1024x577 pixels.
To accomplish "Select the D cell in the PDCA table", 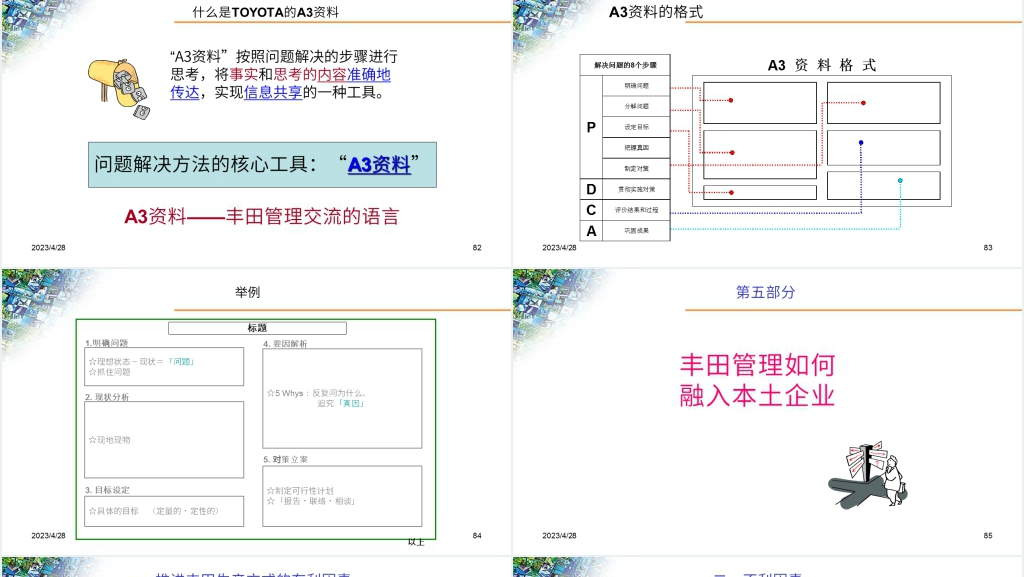I will (591, 189).
